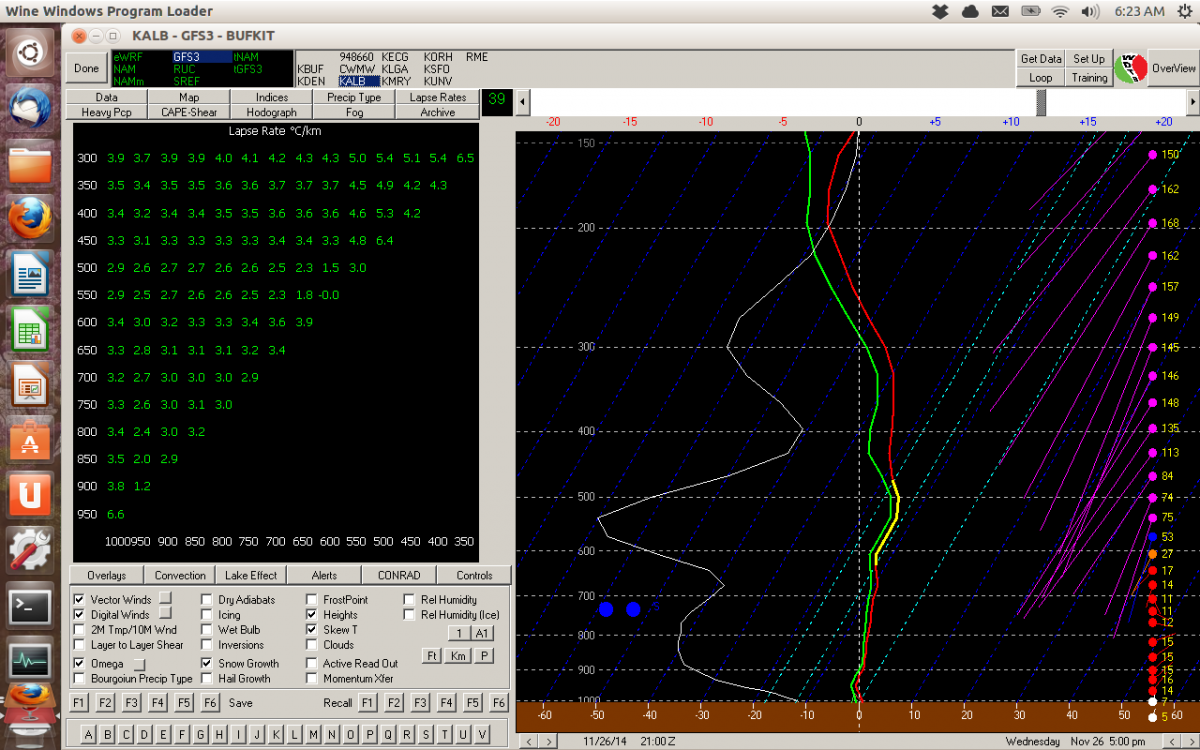Viewport: 1200px width, 750px height.
Task: Step back with the bottom-left arrow button
Action: pyautogui.click(x=530, y=741)
